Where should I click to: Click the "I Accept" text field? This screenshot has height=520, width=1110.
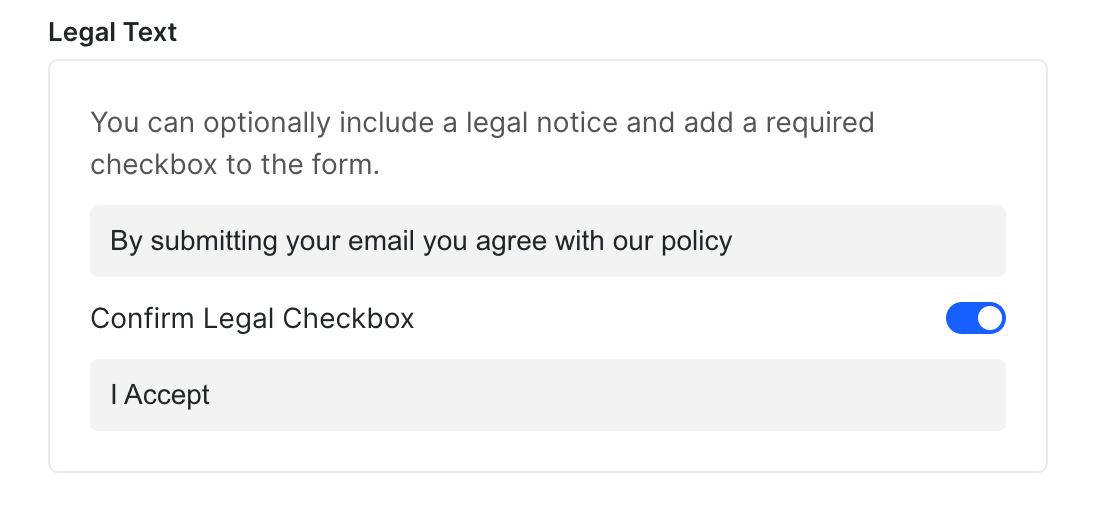(547, 395)
